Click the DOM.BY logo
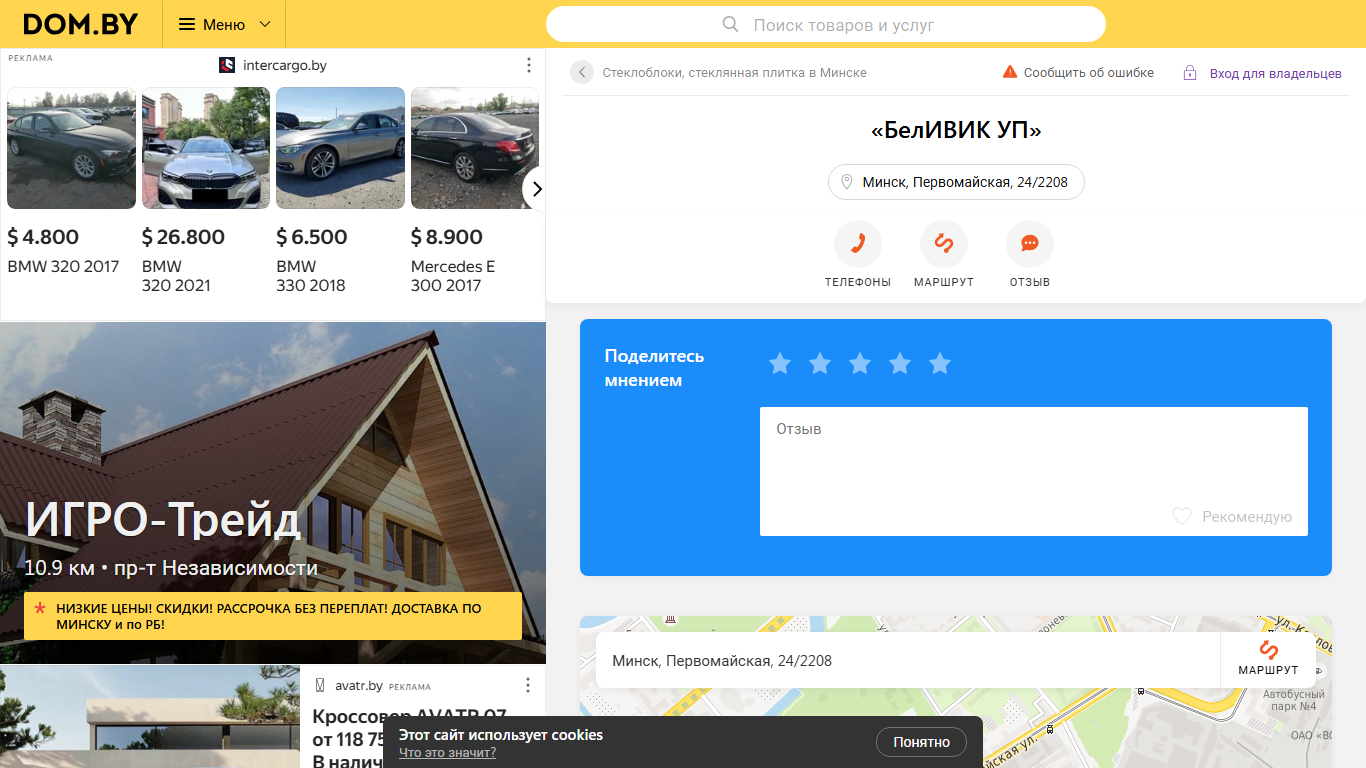The width and height of the screenshot is (1366, 768). click(80, 24)
